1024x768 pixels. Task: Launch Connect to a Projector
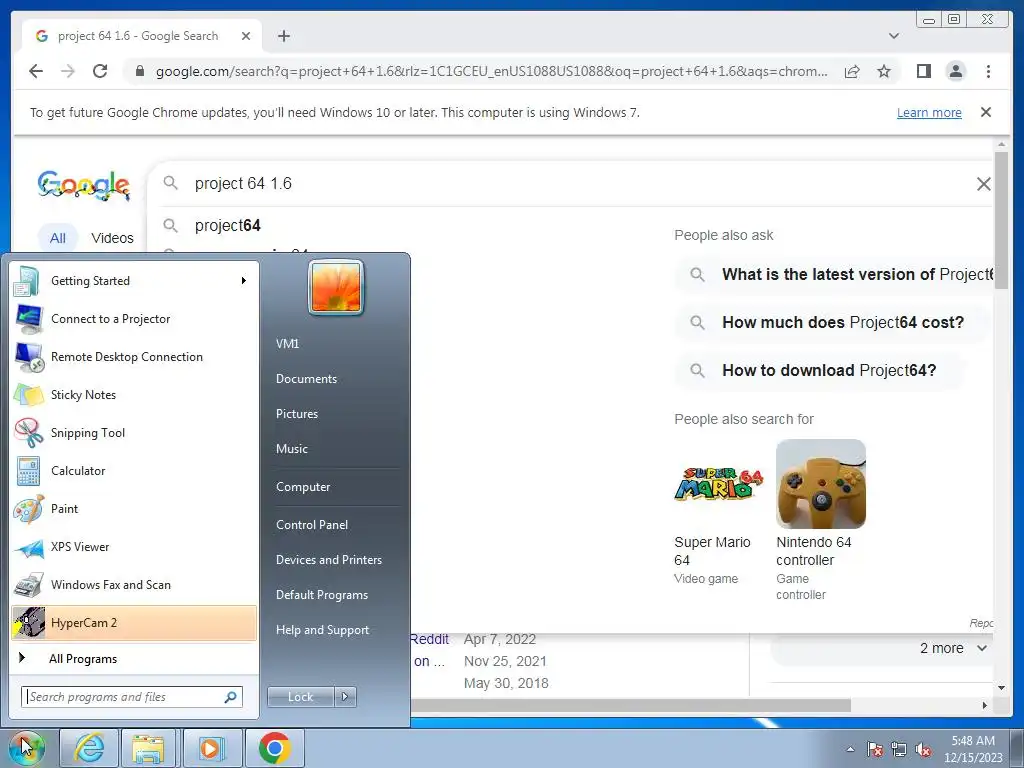[134, 319]
